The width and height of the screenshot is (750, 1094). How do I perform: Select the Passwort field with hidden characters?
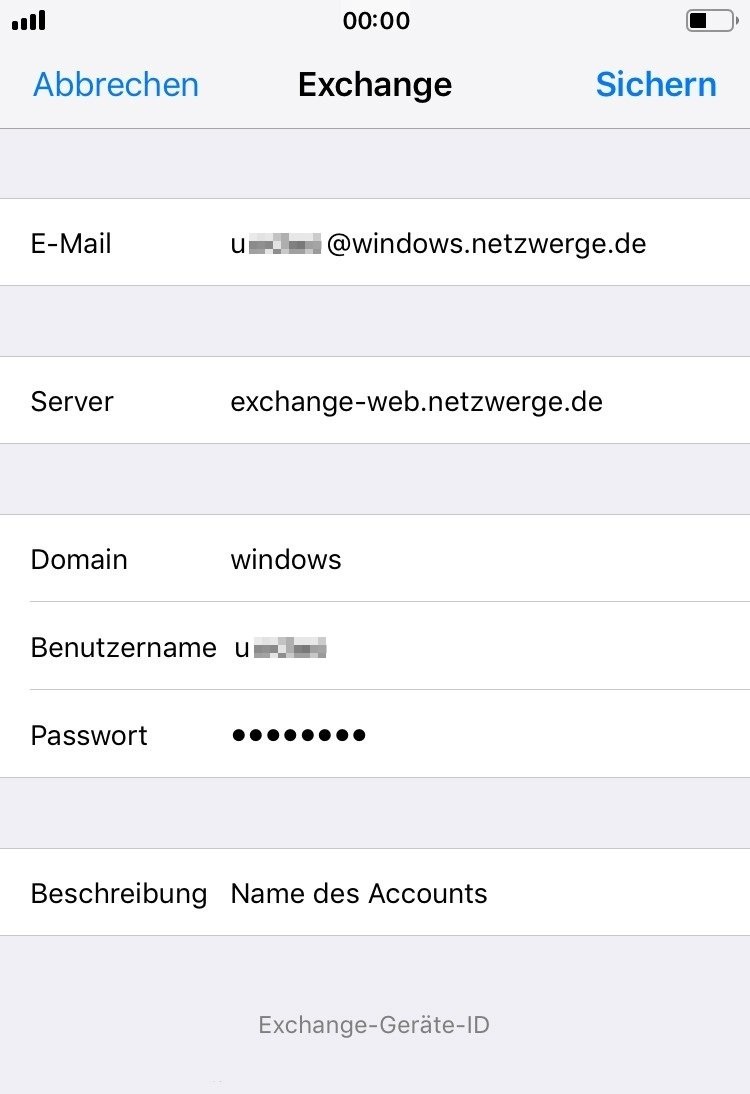point(299,735)
